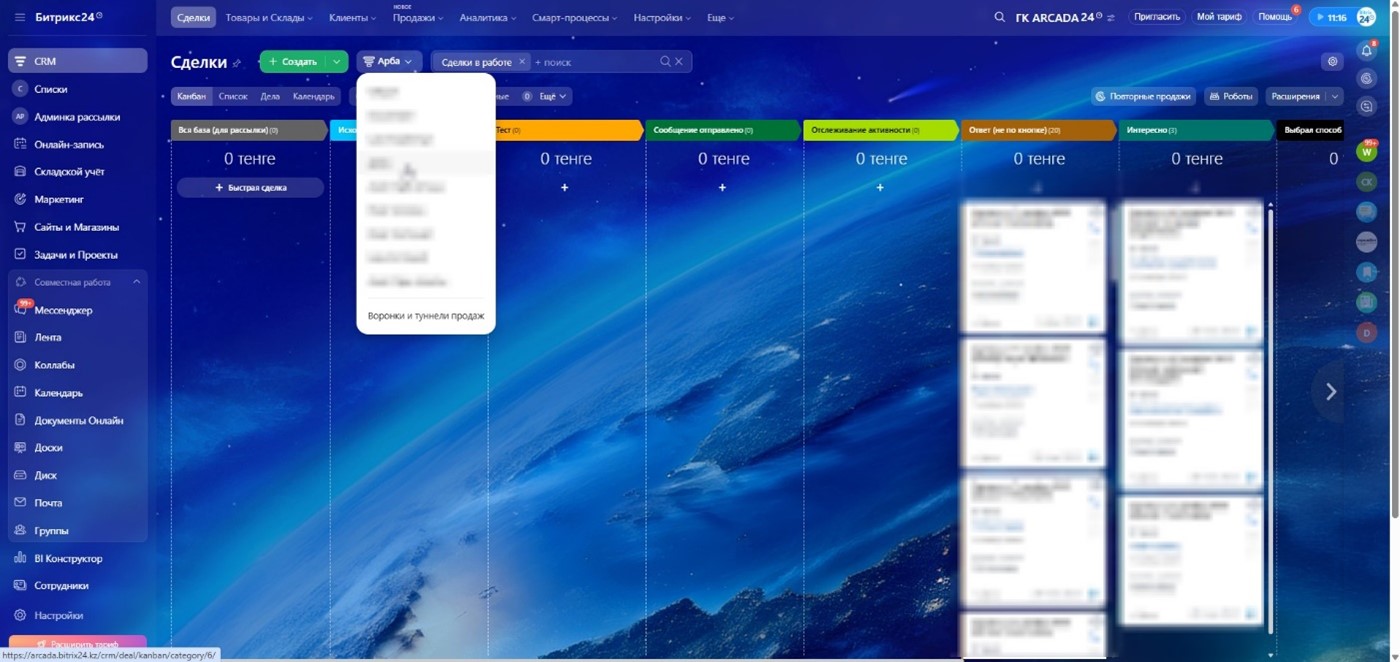Switch to the Дела view tab
The image size is (1400, 662).
click(270, 96)
